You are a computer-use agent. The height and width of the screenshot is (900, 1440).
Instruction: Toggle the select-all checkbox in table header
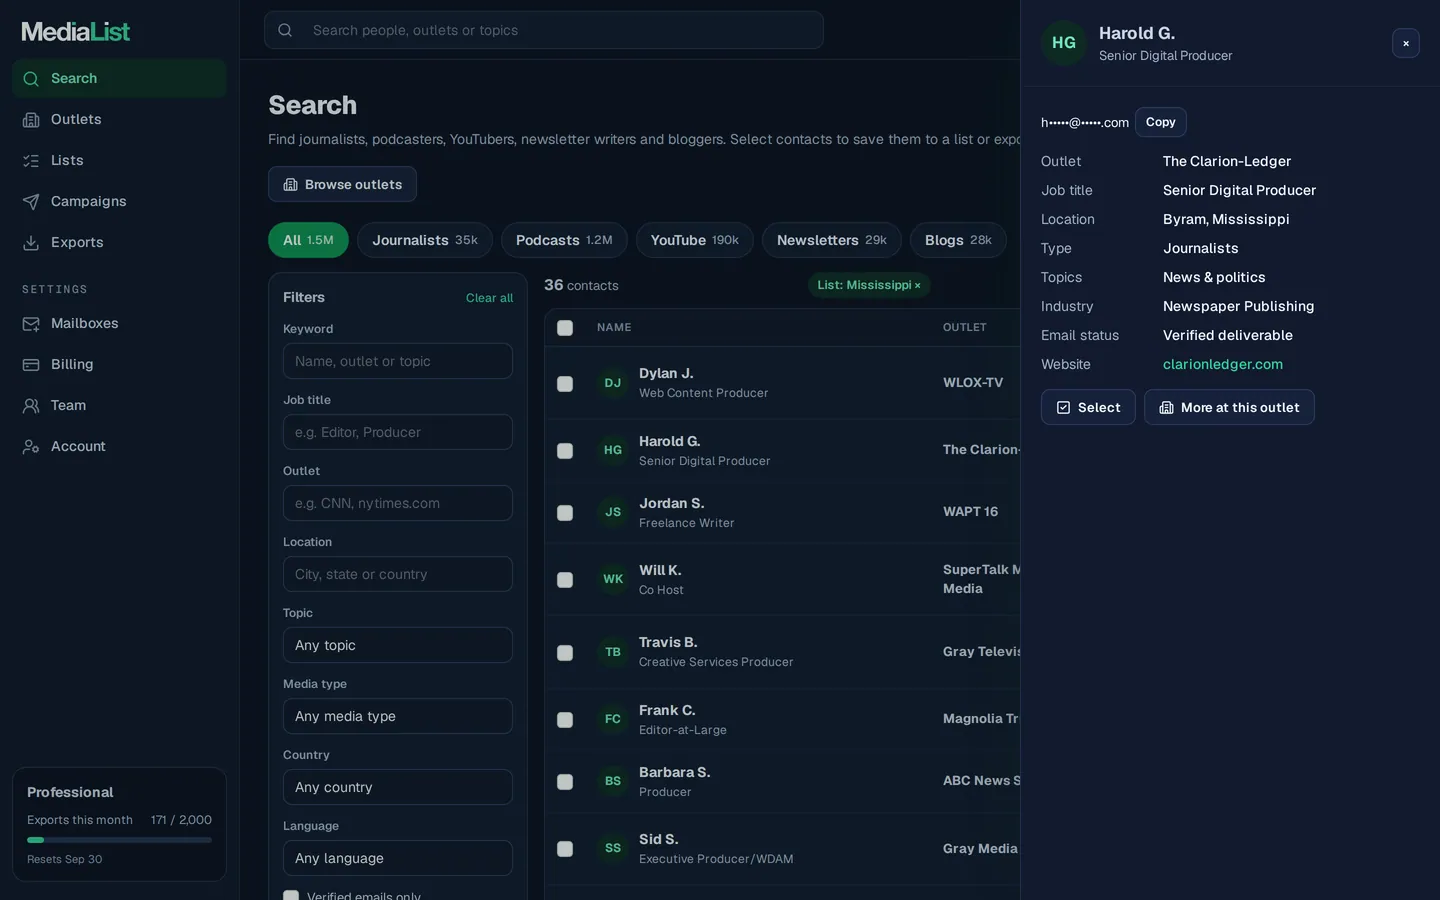pos(565,328)
